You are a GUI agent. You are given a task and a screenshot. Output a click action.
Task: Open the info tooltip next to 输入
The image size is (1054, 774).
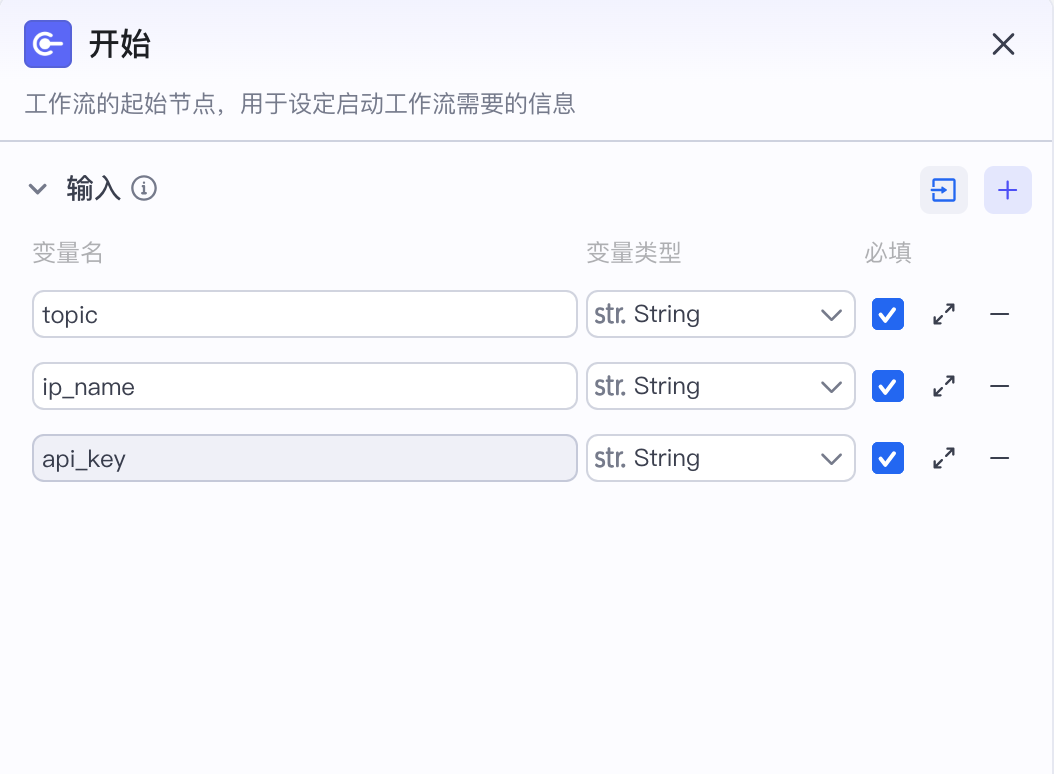[x=144, y=188]
